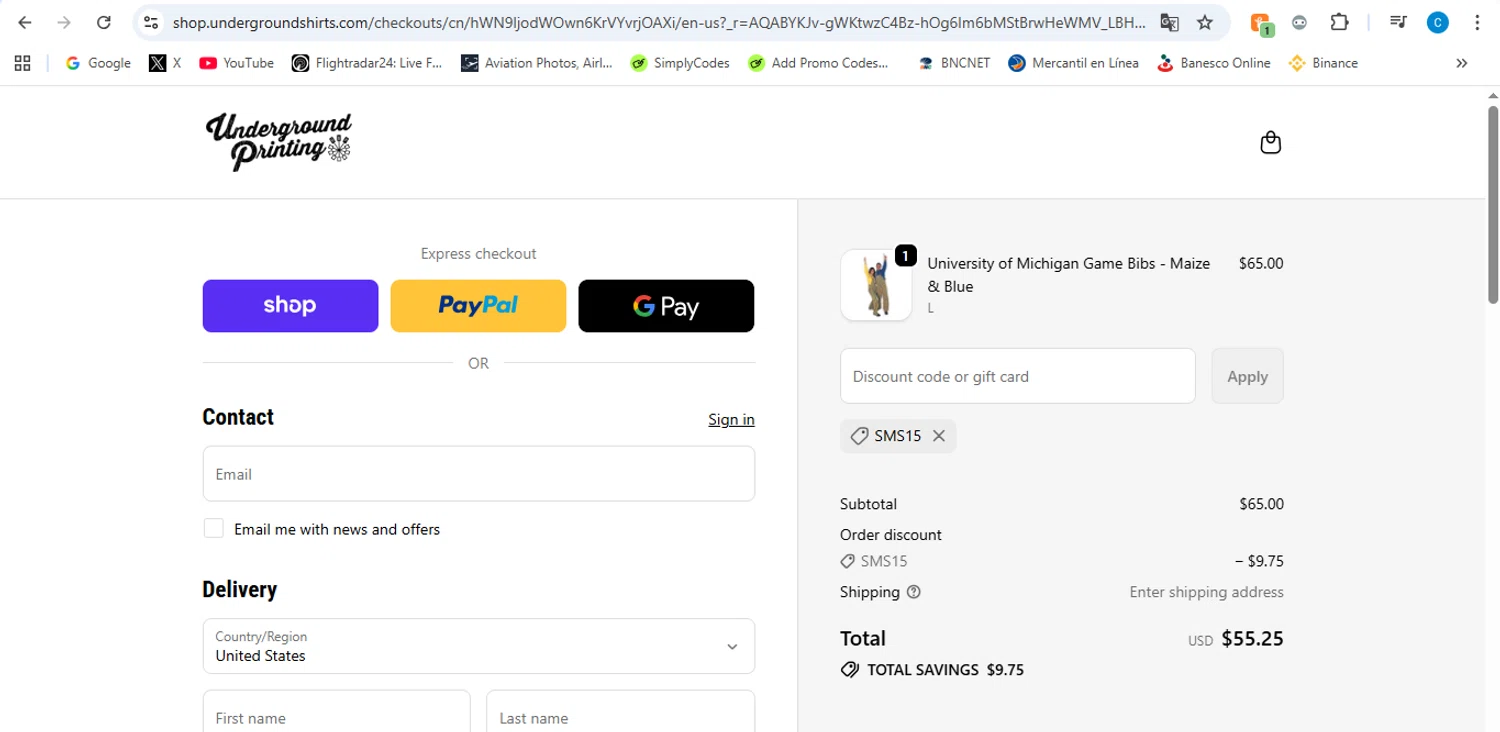Open the Chrome profile avatar
Image resolution: width=1500 pixels, height=732 pixels.
[1437, 22]
